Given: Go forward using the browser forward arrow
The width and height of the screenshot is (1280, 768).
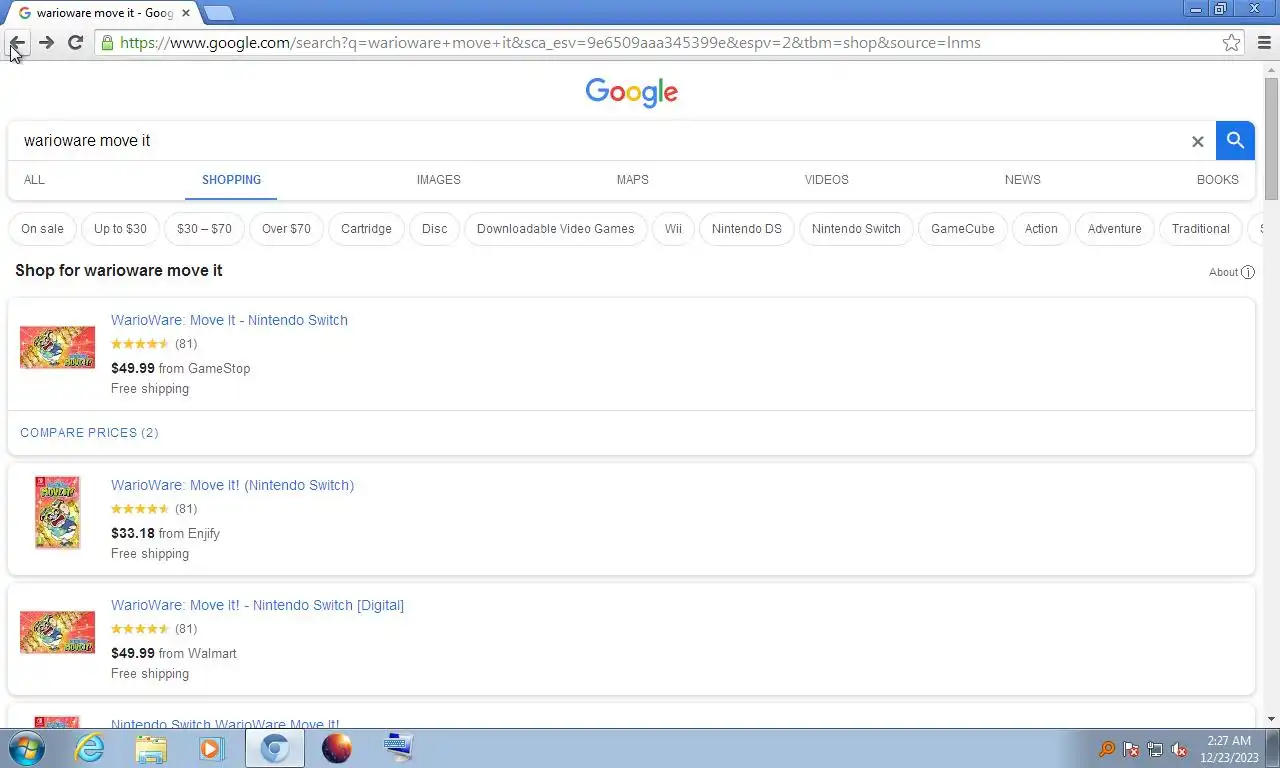Looking at the screenshot, I should 46,42.
